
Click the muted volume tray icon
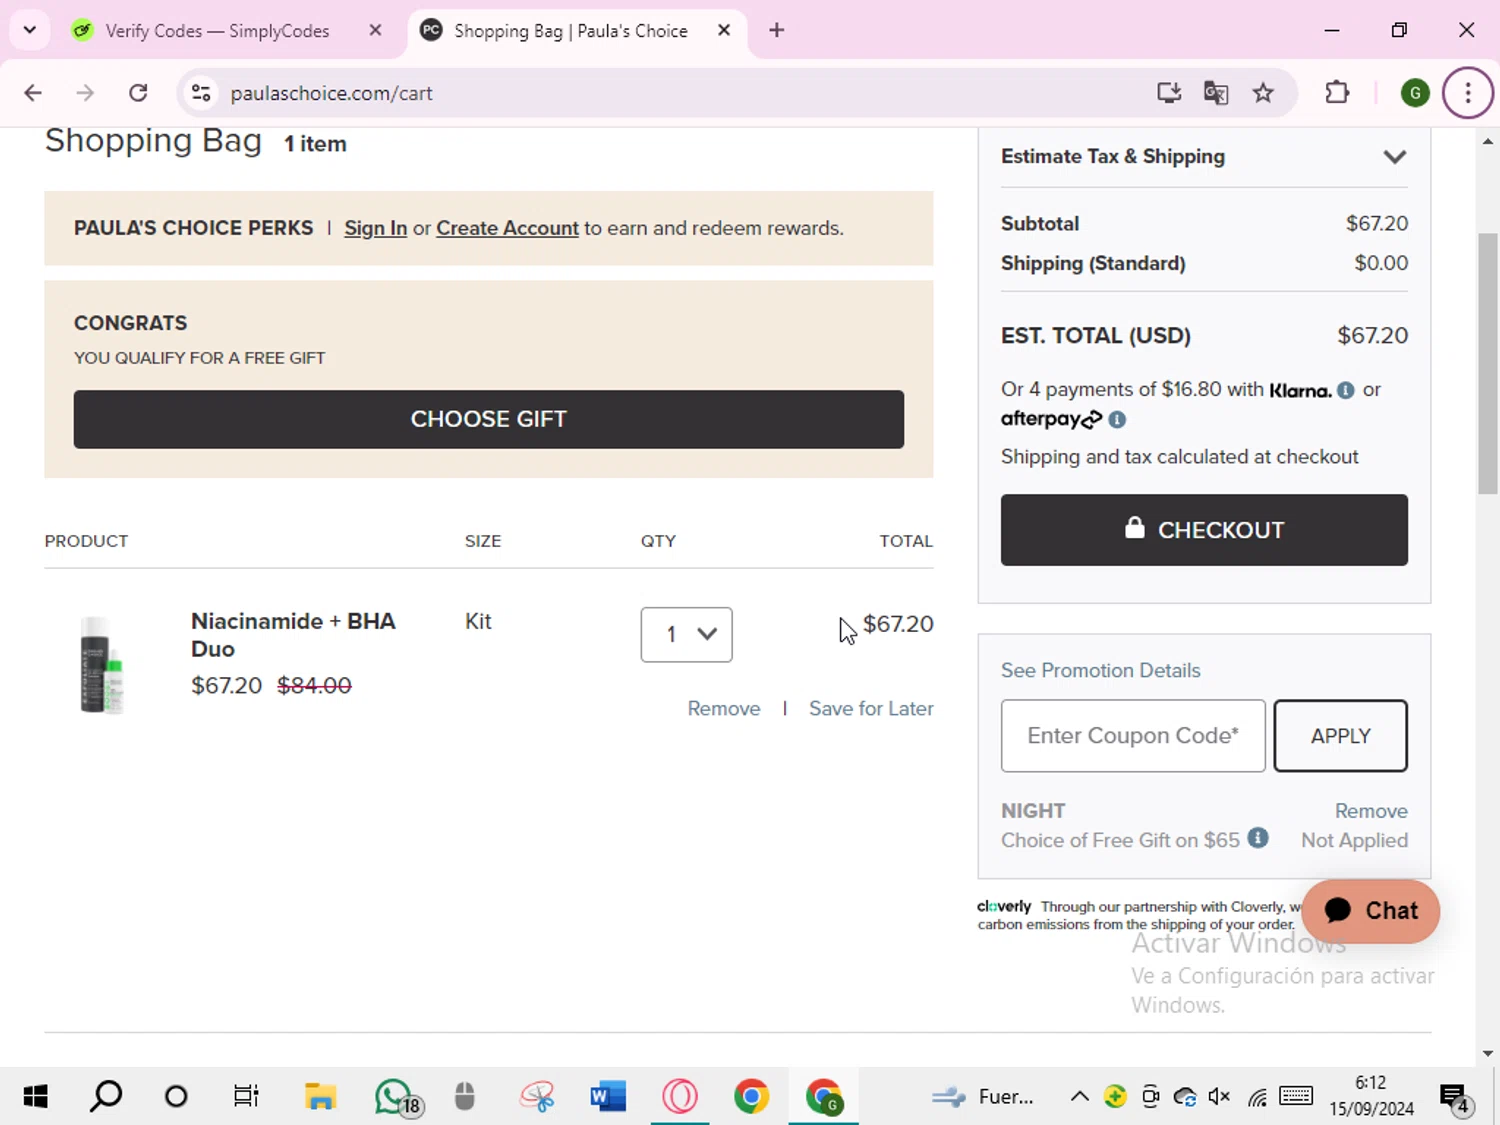1219,1097
